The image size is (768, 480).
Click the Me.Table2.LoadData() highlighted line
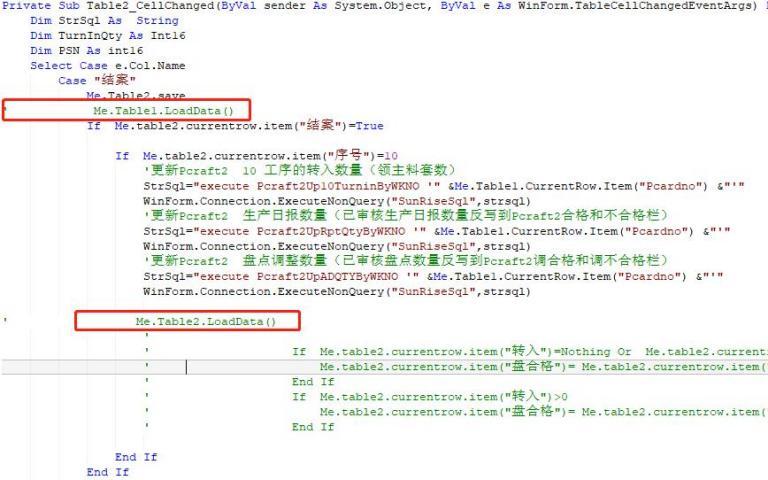[205, 322]
